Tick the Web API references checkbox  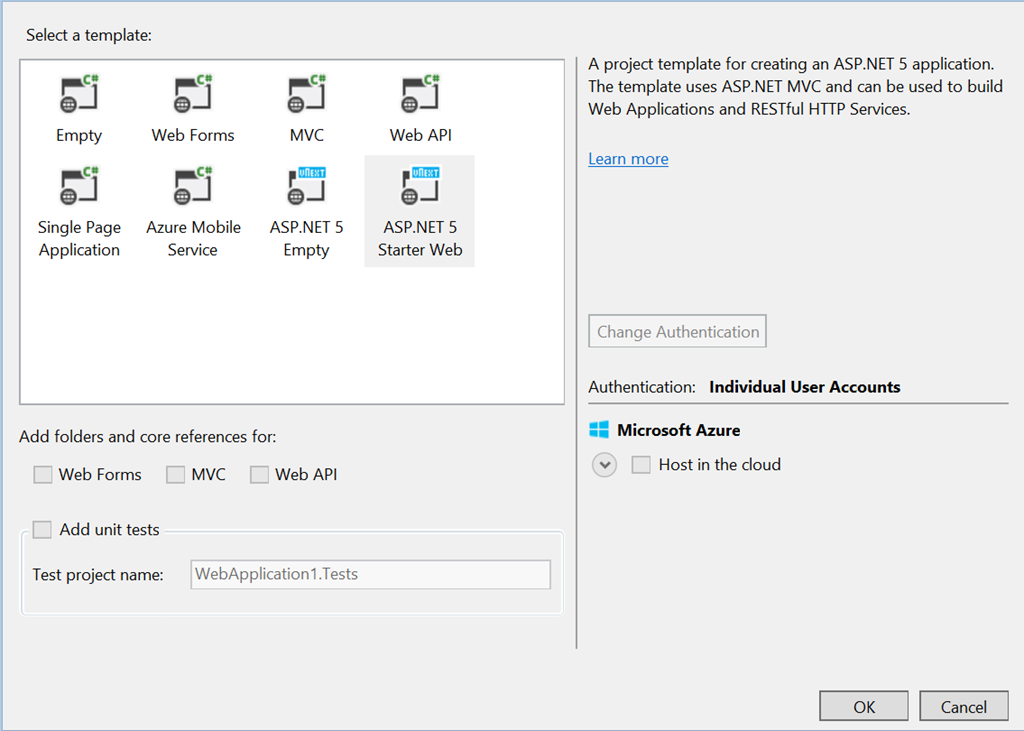259,474
